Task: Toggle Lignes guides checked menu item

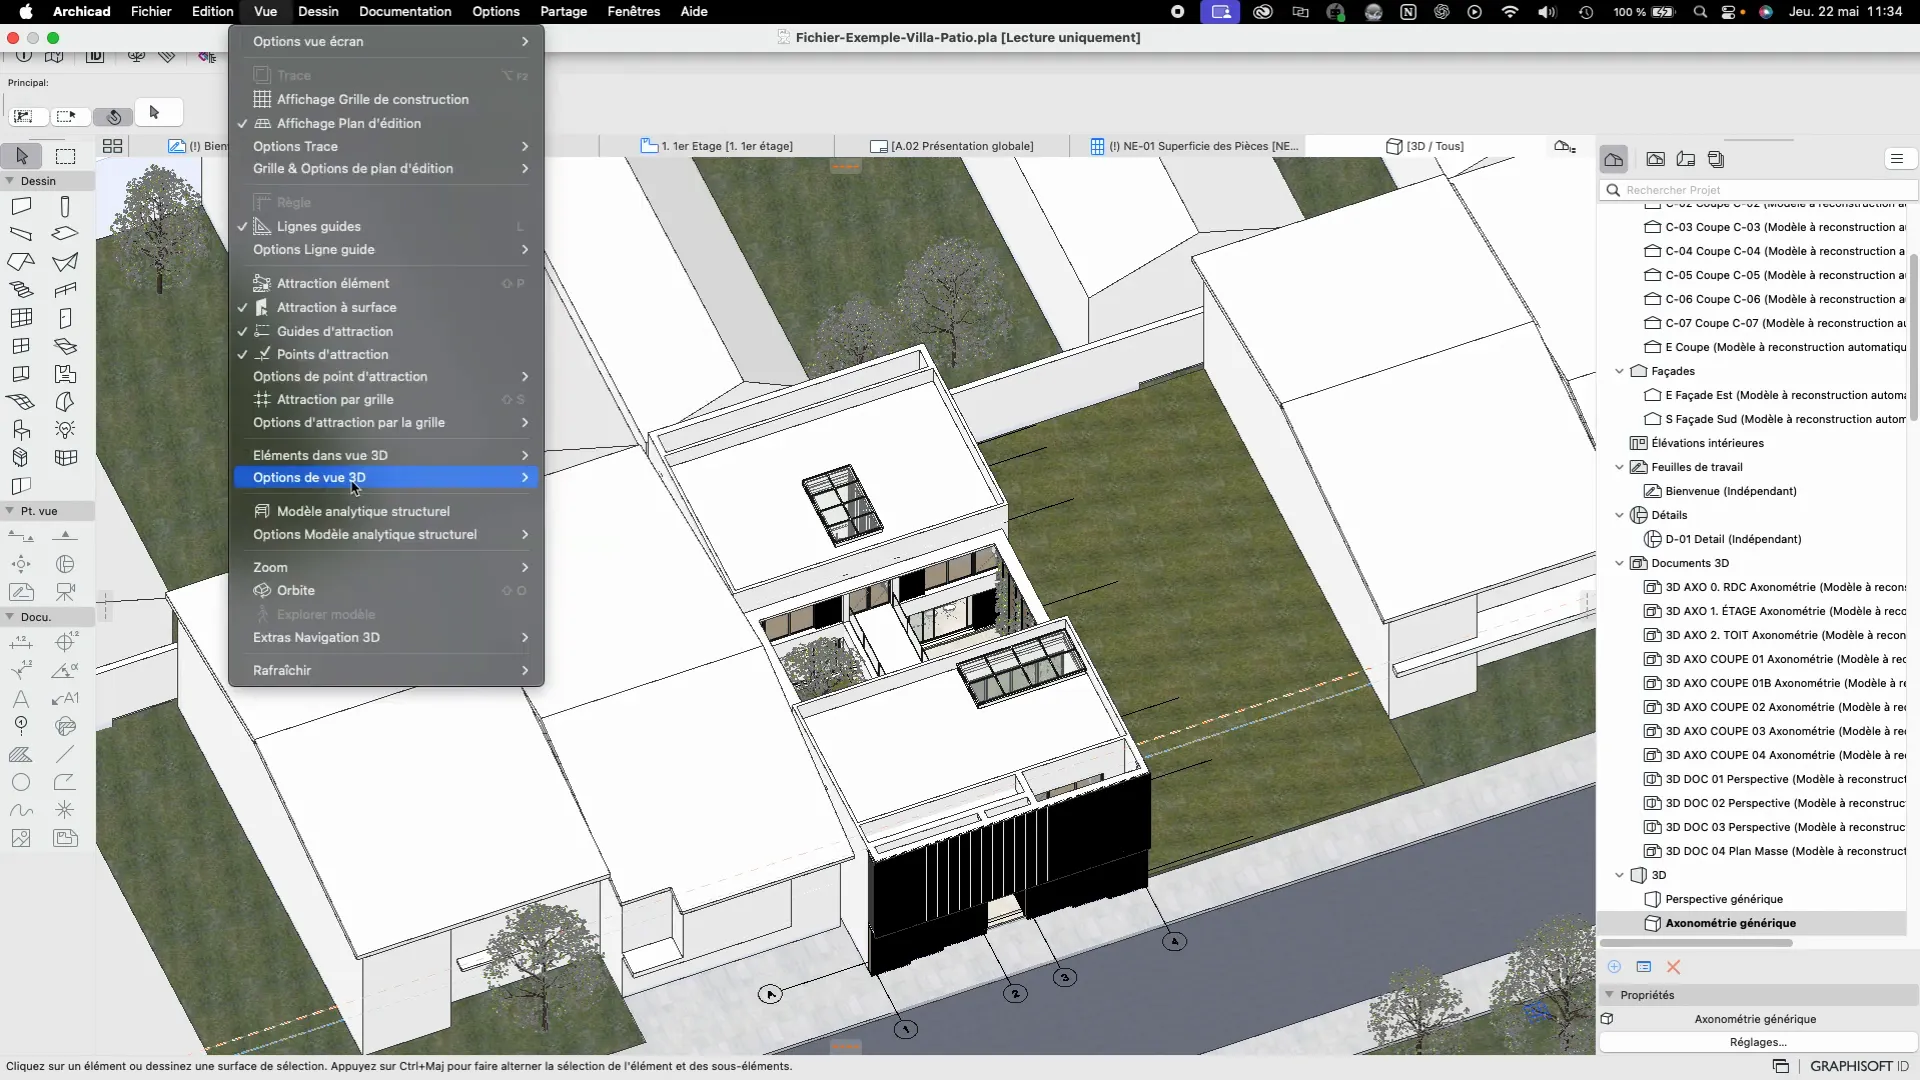Action: (318, 227)
